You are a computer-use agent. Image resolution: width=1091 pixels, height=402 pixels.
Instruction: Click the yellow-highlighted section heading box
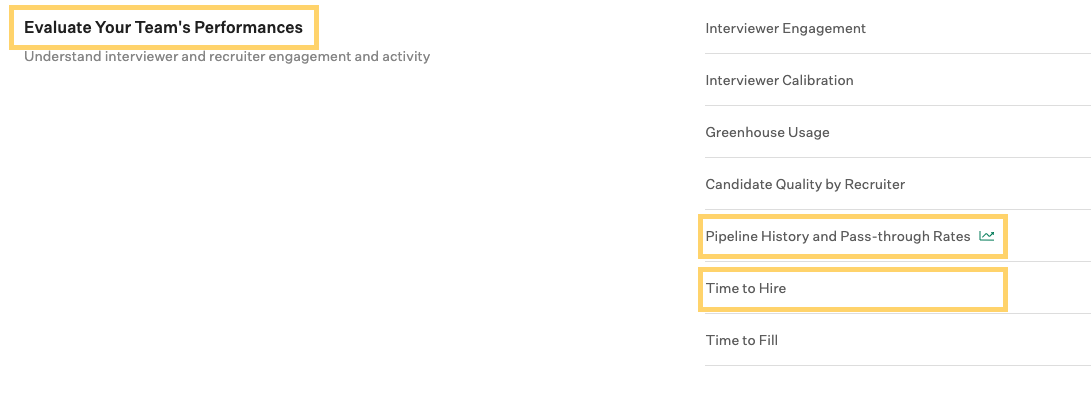point(164,28)
